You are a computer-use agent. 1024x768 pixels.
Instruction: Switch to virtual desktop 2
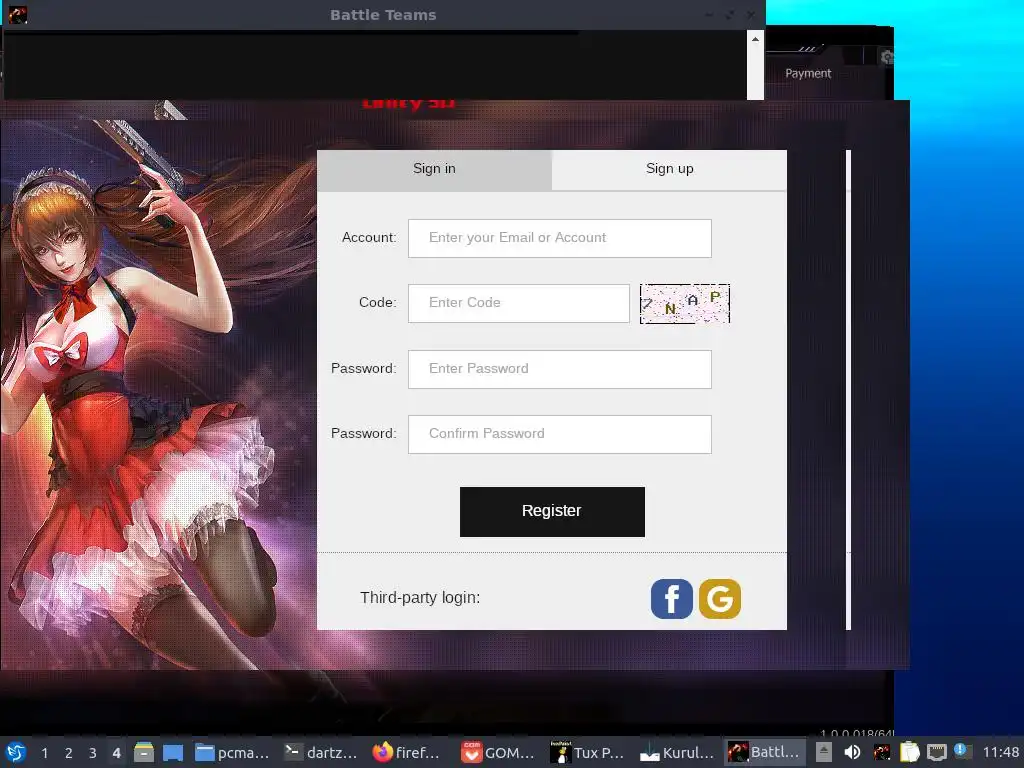(69, 753)
